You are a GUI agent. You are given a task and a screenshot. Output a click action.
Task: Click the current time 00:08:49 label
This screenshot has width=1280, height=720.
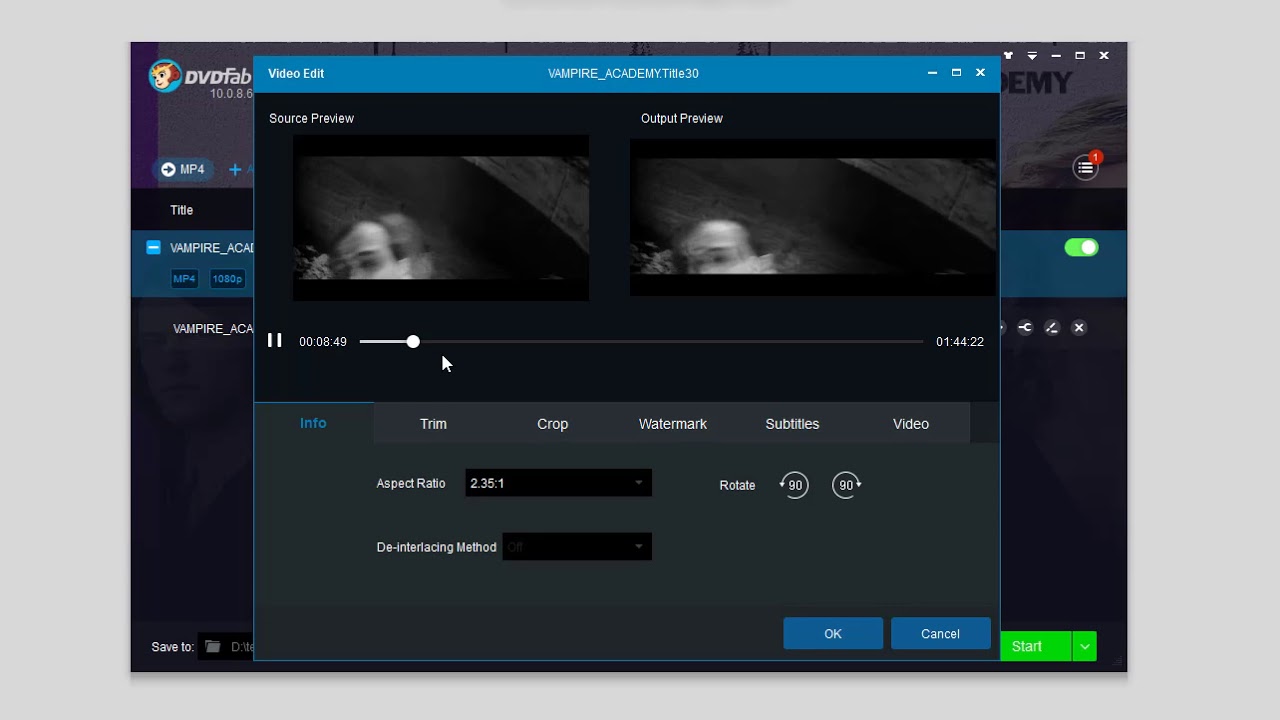click(x=323, y=342)
